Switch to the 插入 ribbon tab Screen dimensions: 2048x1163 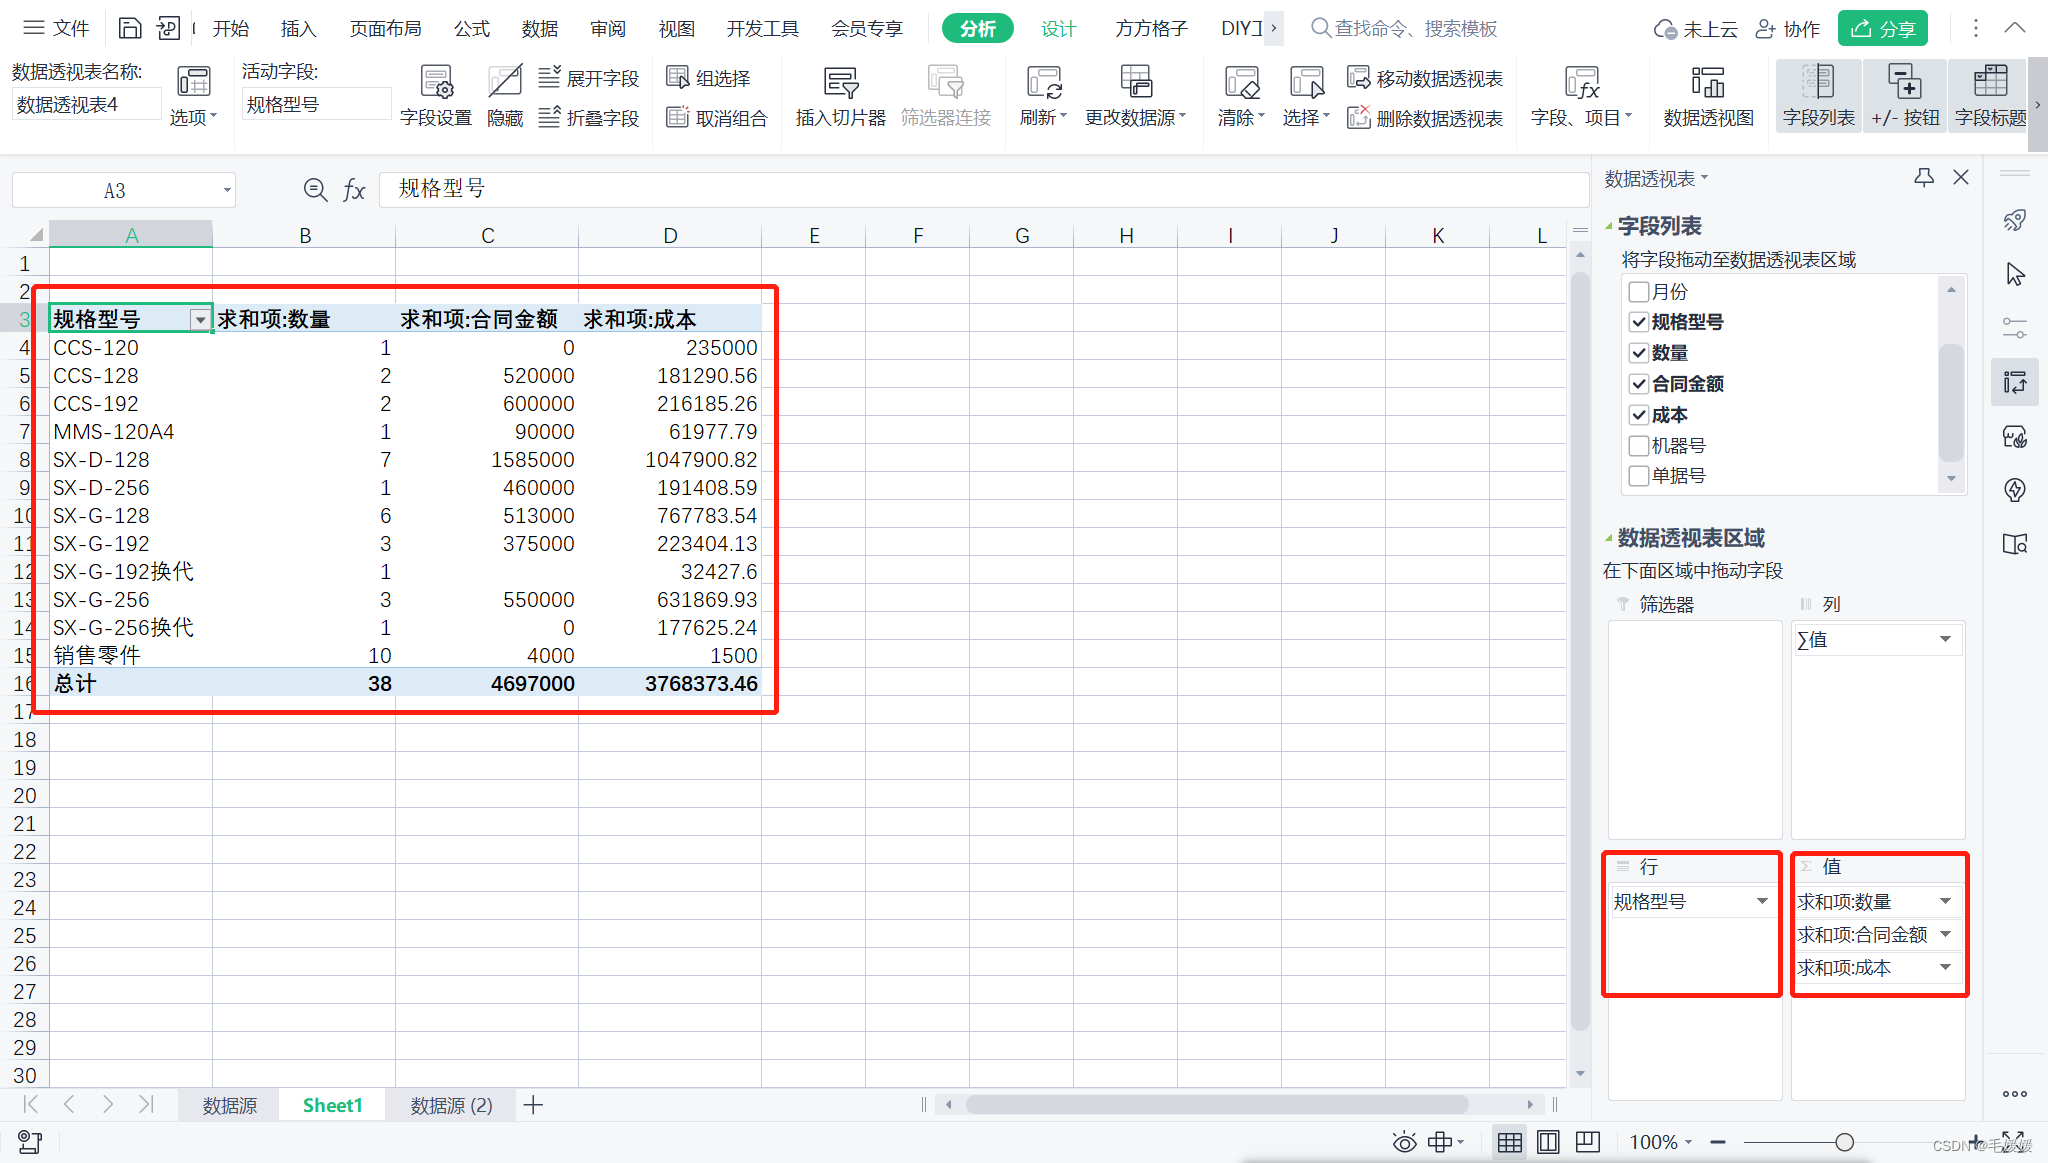[298, 29]
